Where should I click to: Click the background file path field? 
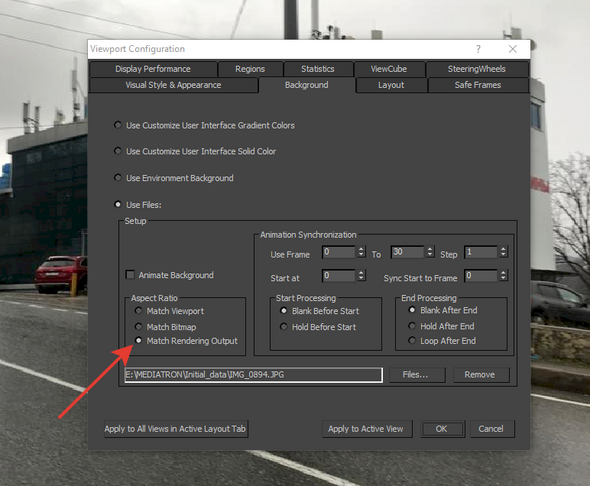(254, 375)
